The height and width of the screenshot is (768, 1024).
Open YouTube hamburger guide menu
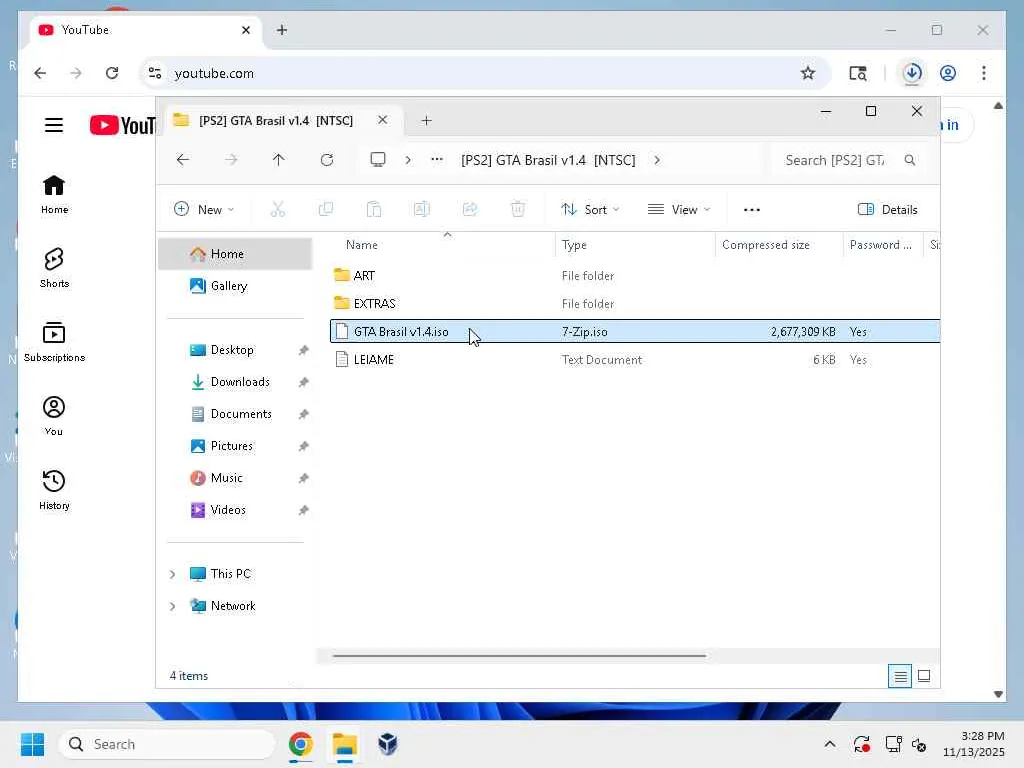[x=54, y=125]
